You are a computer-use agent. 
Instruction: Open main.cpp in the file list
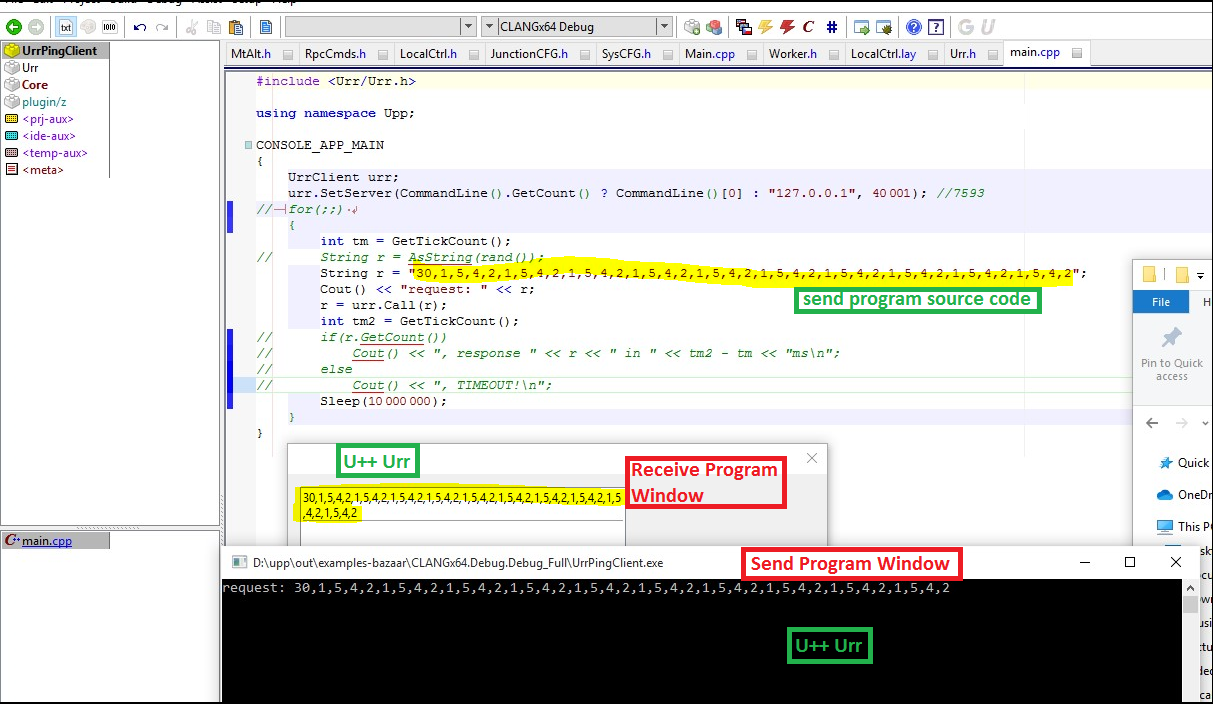click(46, 540)
